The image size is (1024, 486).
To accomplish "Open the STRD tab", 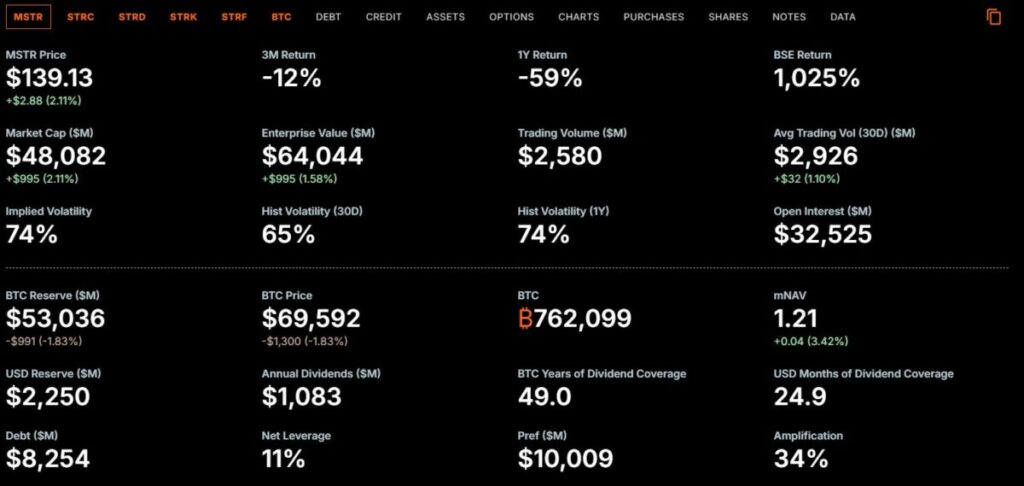I will 131,17.
